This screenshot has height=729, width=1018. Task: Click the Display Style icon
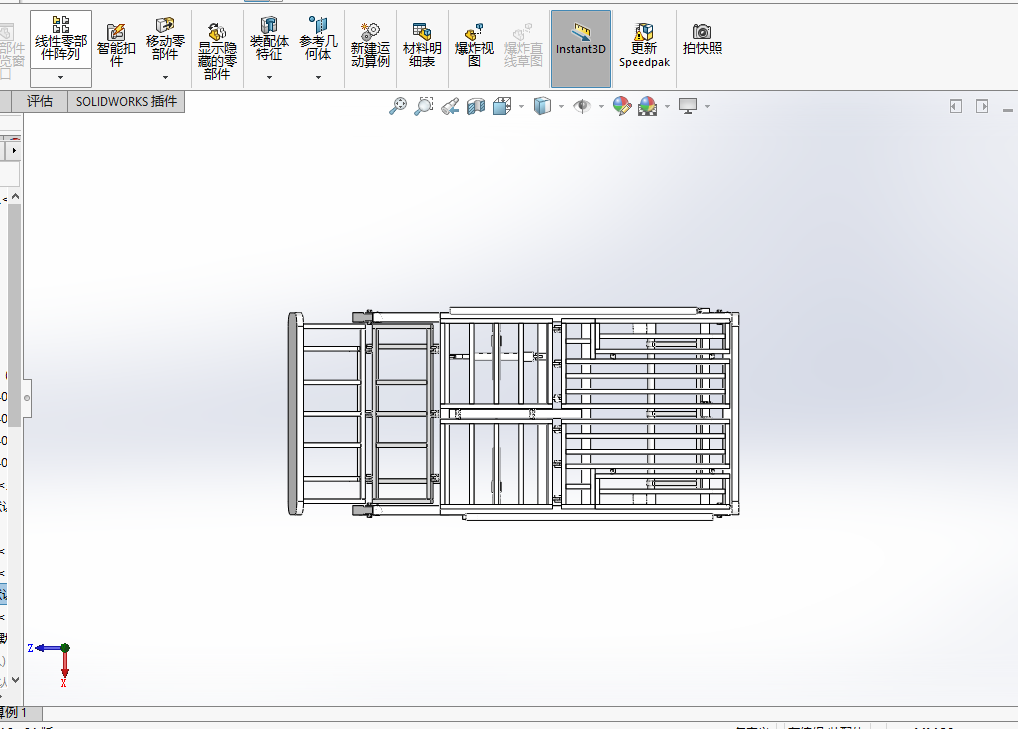(542, 106)
